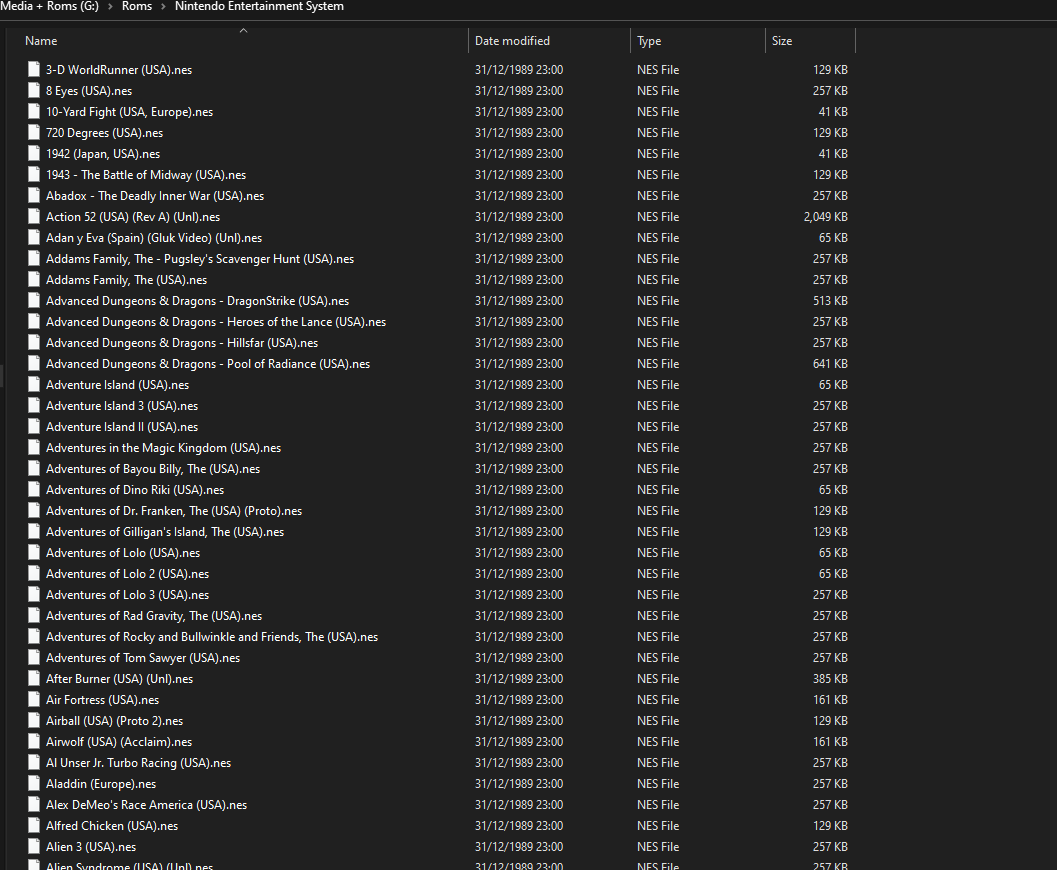This screenshot has width=1057, height=870.
Task: Toggle the sort direction arrow above Name column
Action: pos(243,30)
